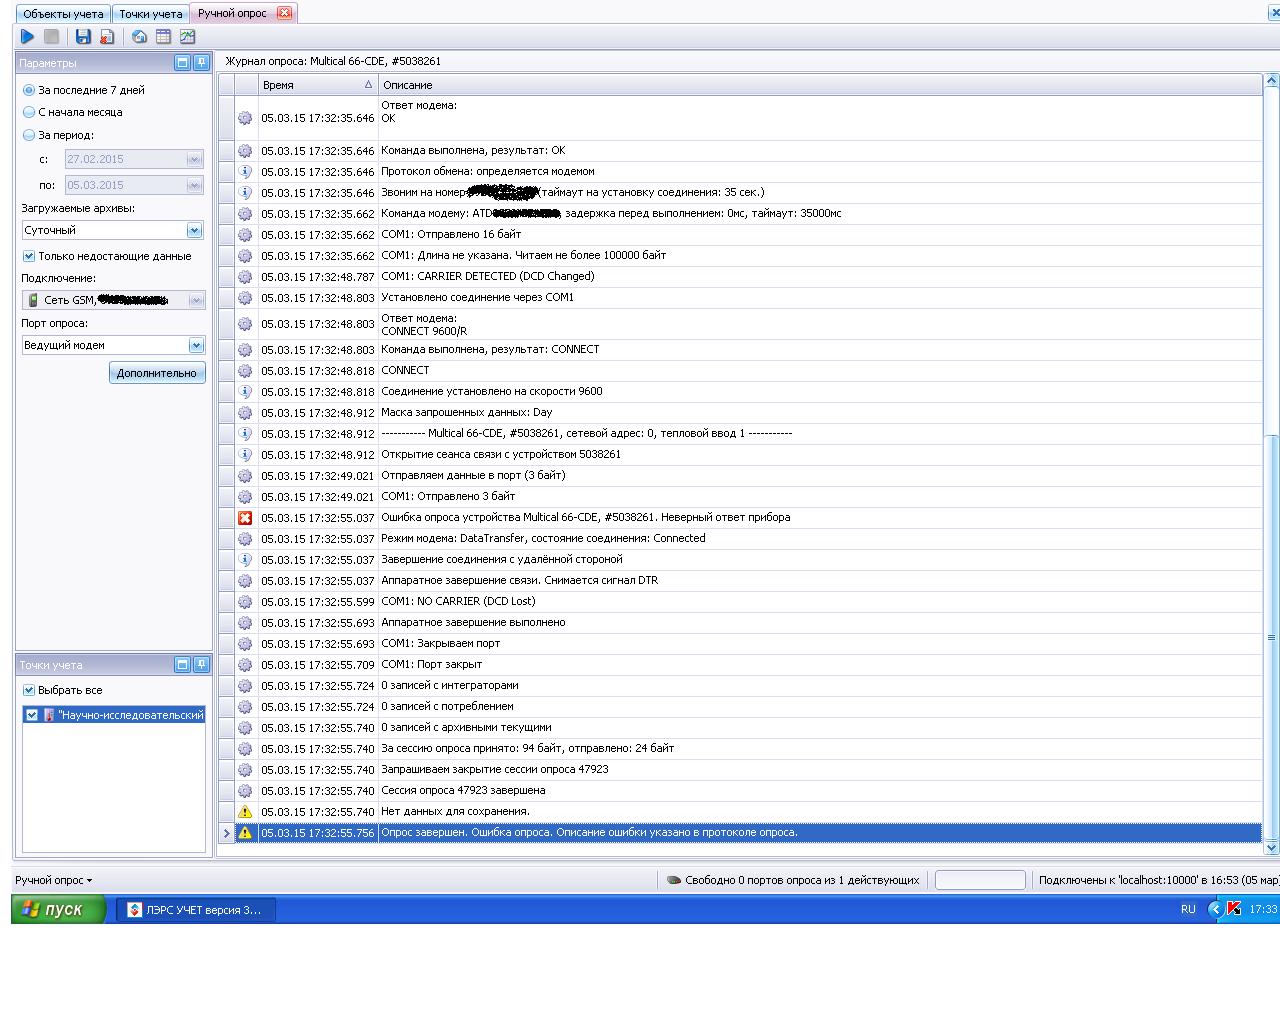Click warning icon on Опрос завершен row
This screenshot has width=1280, height=1024.
[245, 832]
